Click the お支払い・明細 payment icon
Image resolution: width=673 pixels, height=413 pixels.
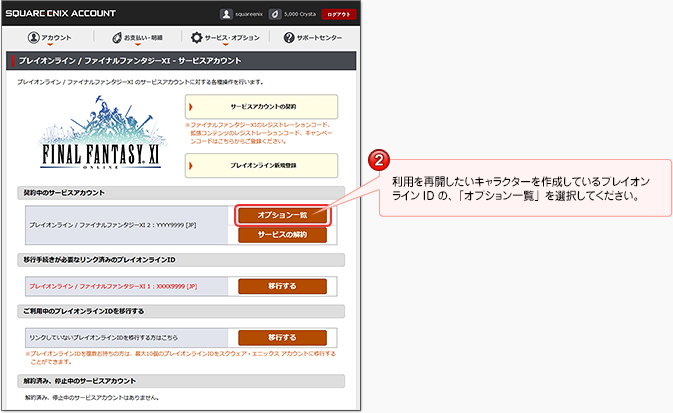click(117, 38)
